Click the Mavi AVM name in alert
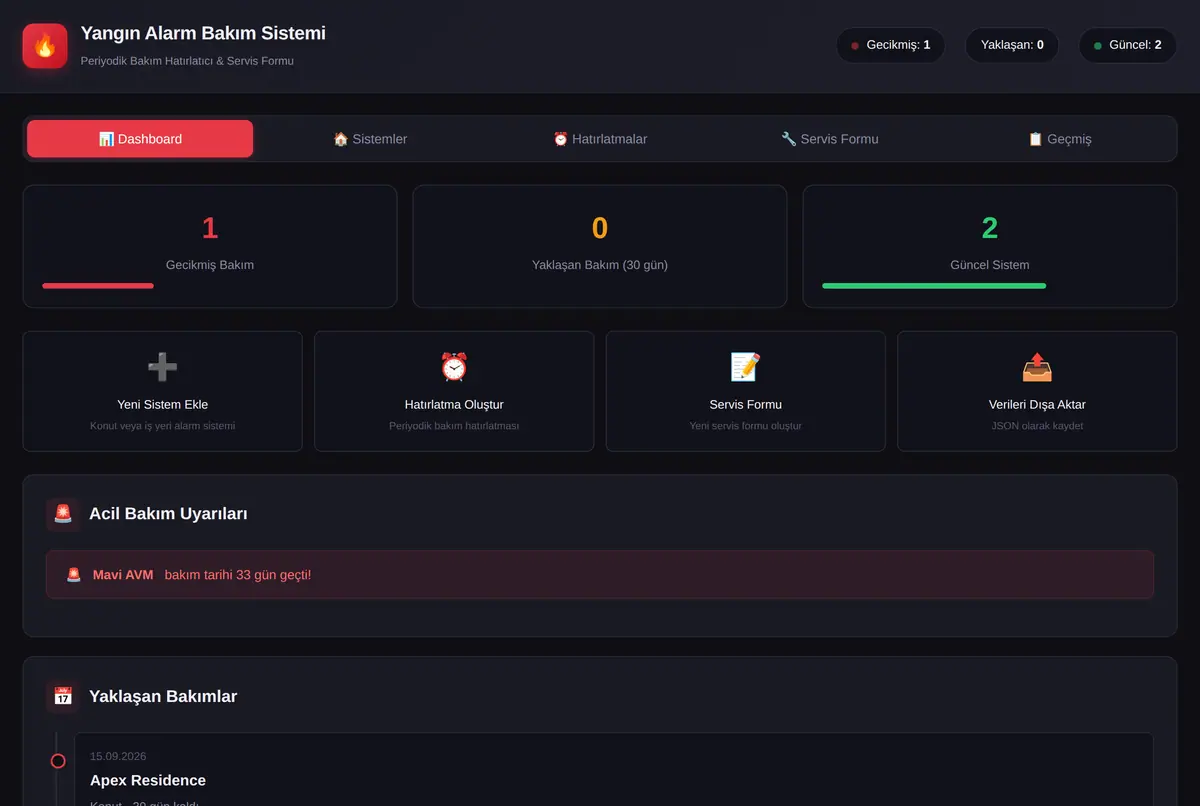The height and width of the screenshot is (806, 1200). click(x=123, y=575)
